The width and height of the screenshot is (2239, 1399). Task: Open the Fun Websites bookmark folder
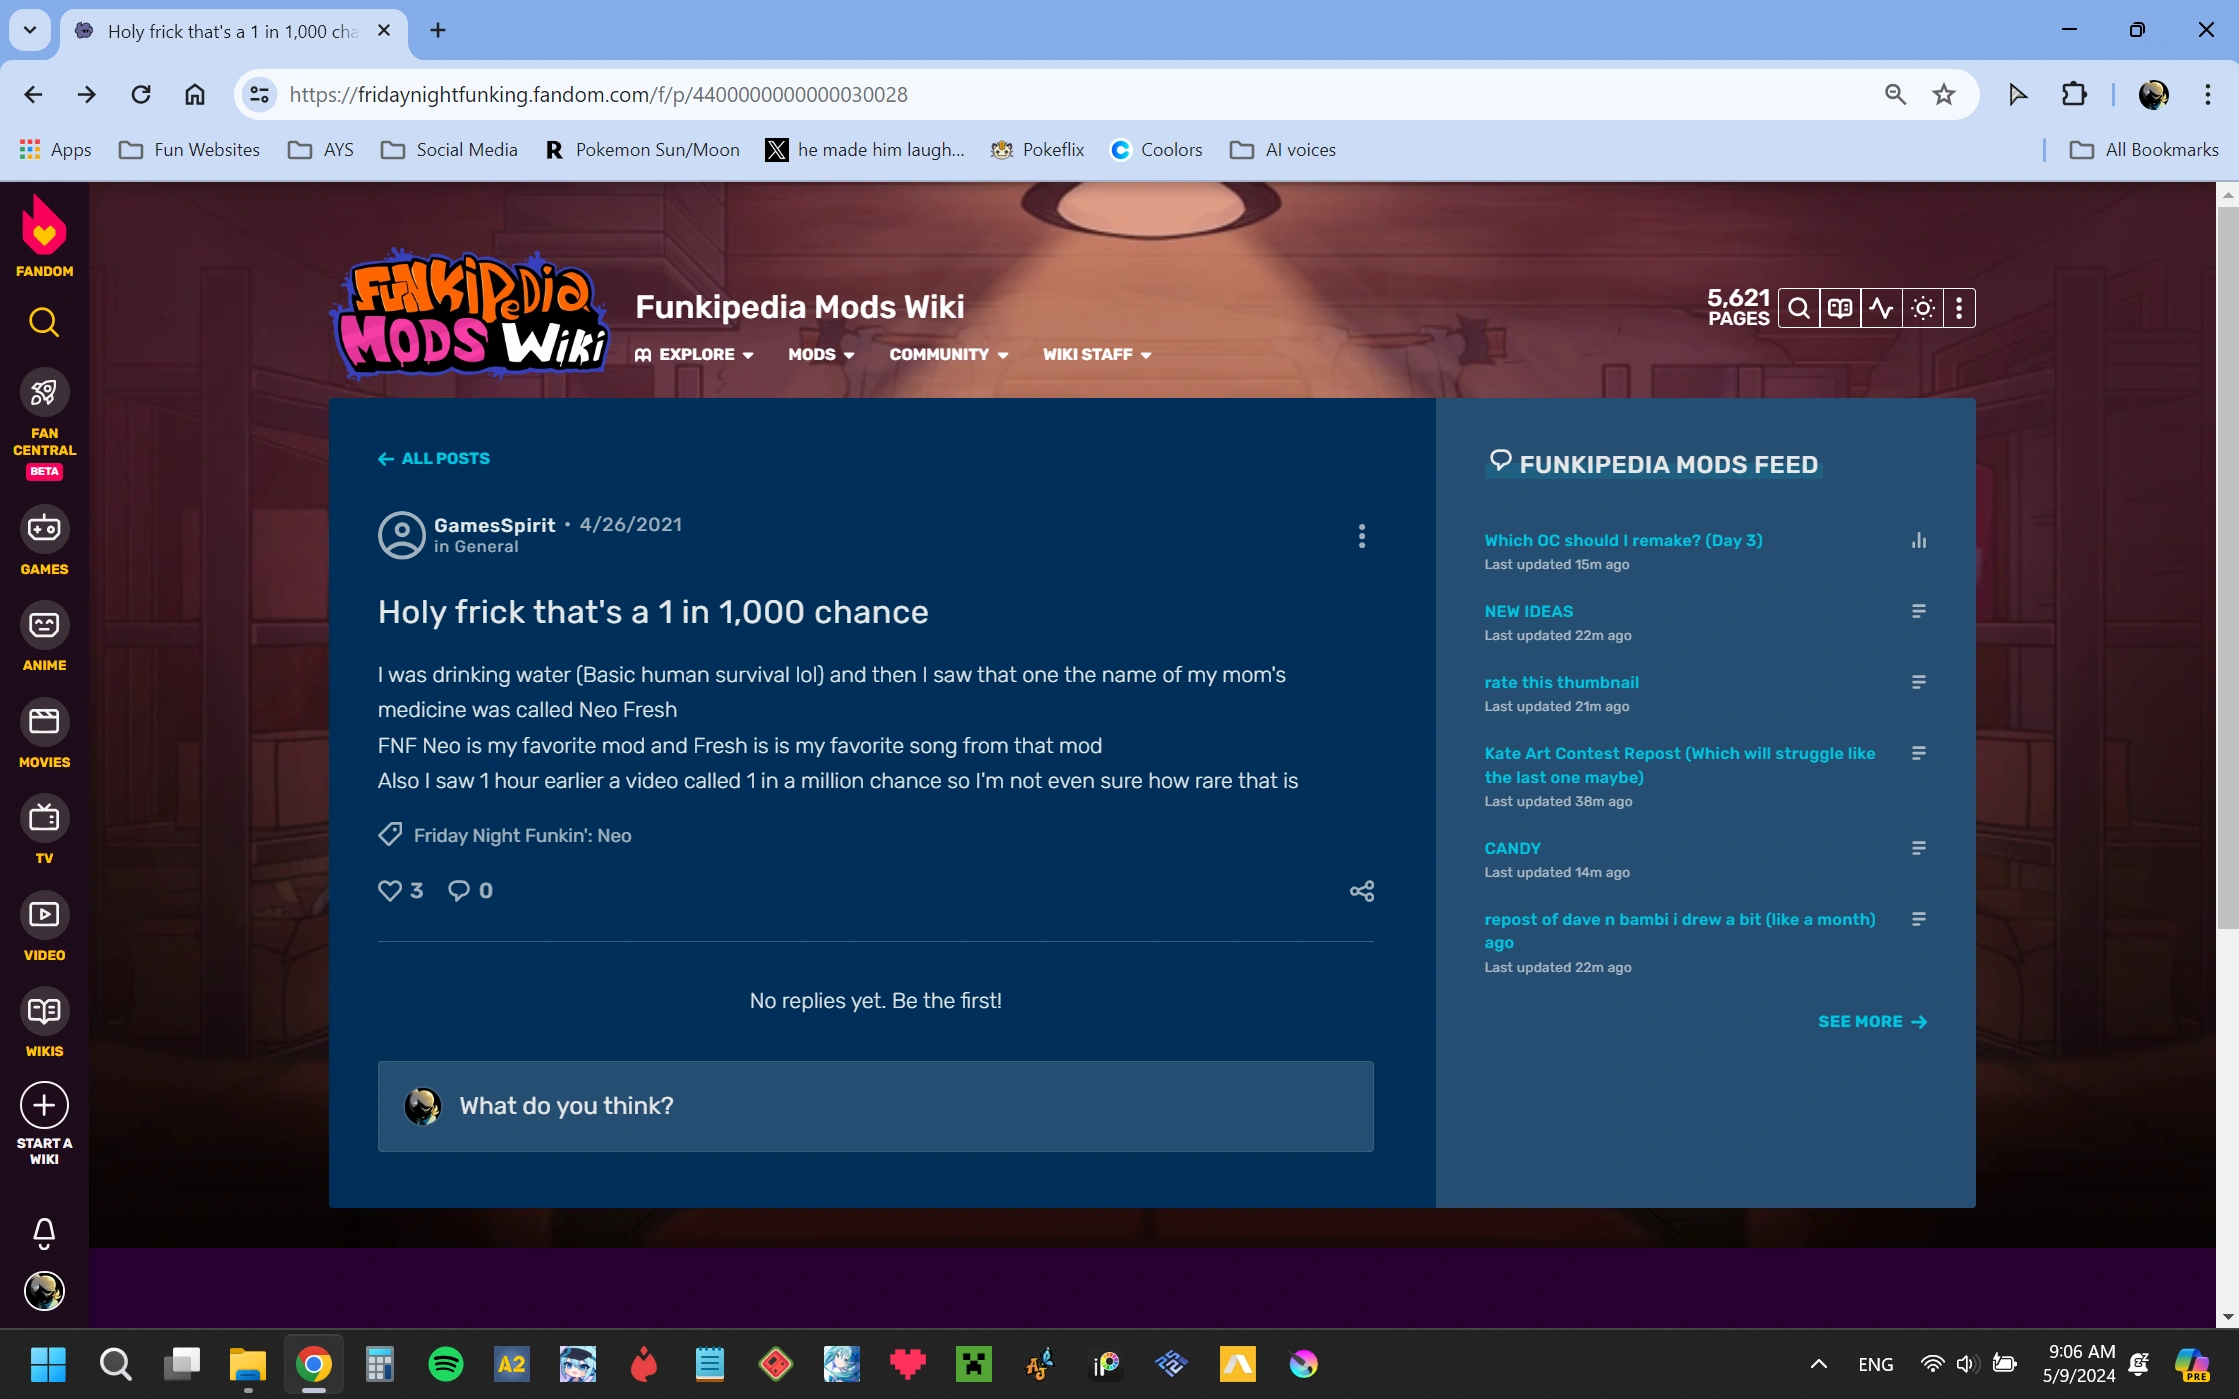[x=190, y=150]
